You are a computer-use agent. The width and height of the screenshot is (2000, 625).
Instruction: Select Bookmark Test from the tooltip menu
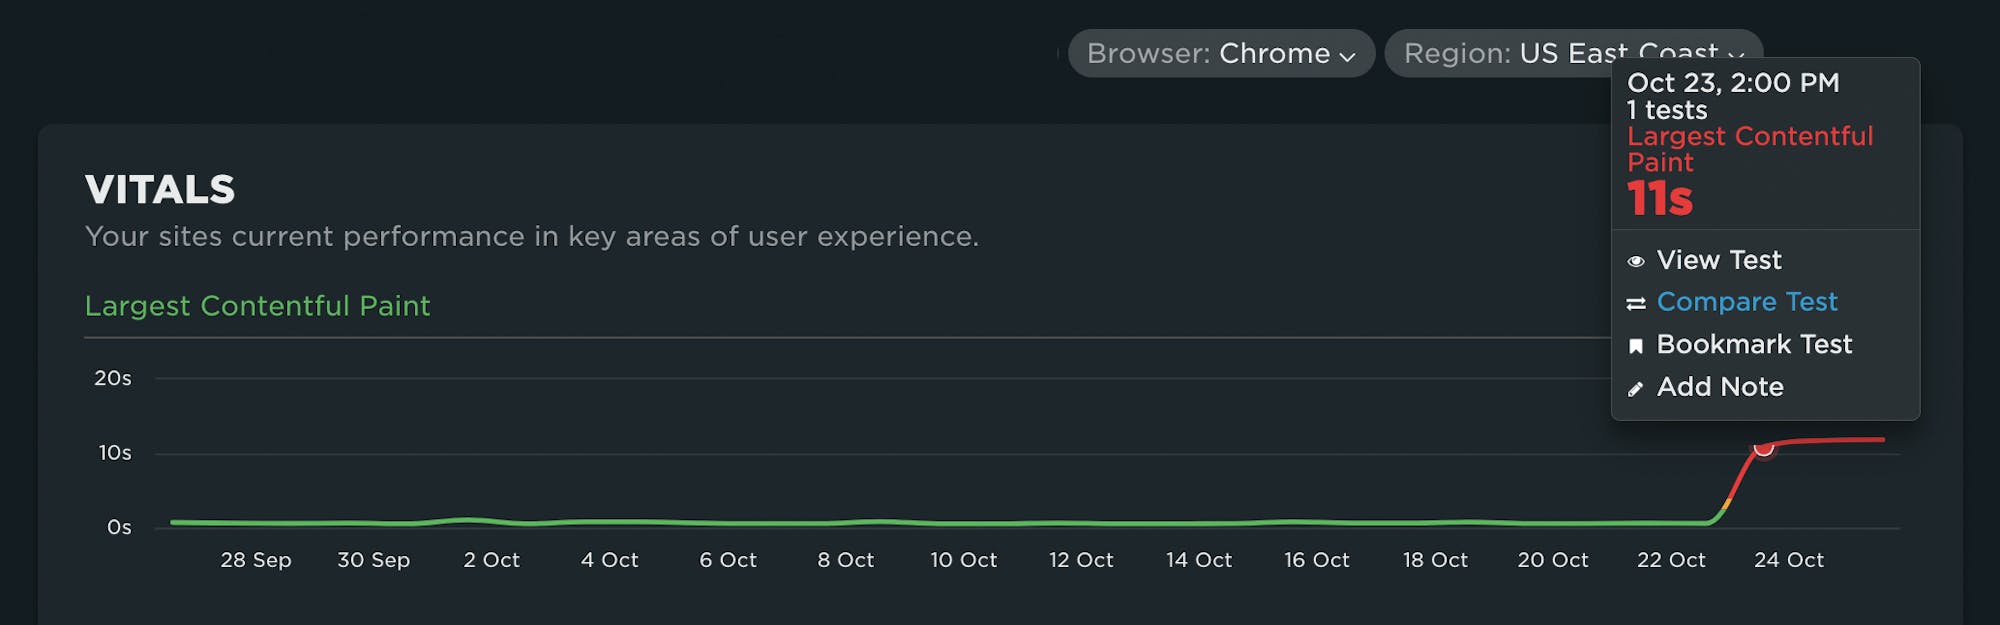tap(1754, 344)
